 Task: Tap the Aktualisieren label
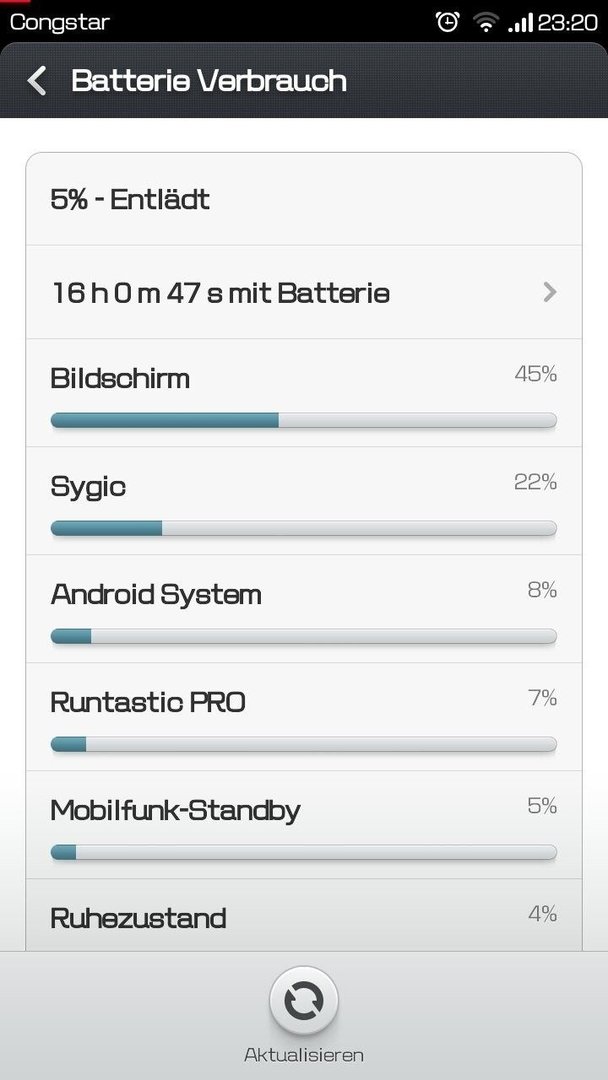pos(304,1055)
